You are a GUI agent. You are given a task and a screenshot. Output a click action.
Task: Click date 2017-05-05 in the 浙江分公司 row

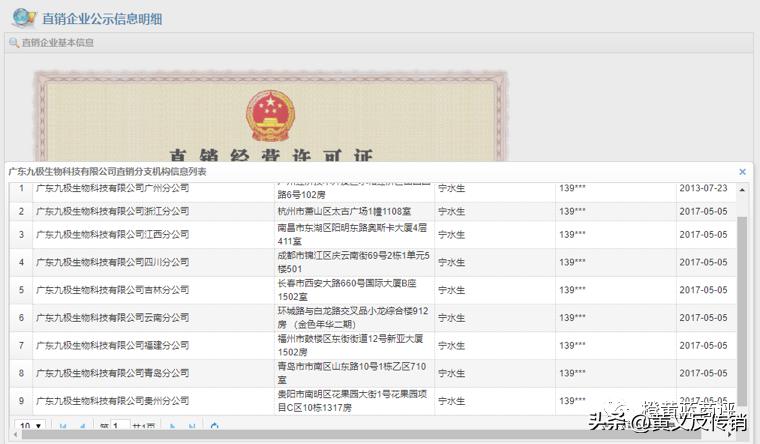[703, 211]
